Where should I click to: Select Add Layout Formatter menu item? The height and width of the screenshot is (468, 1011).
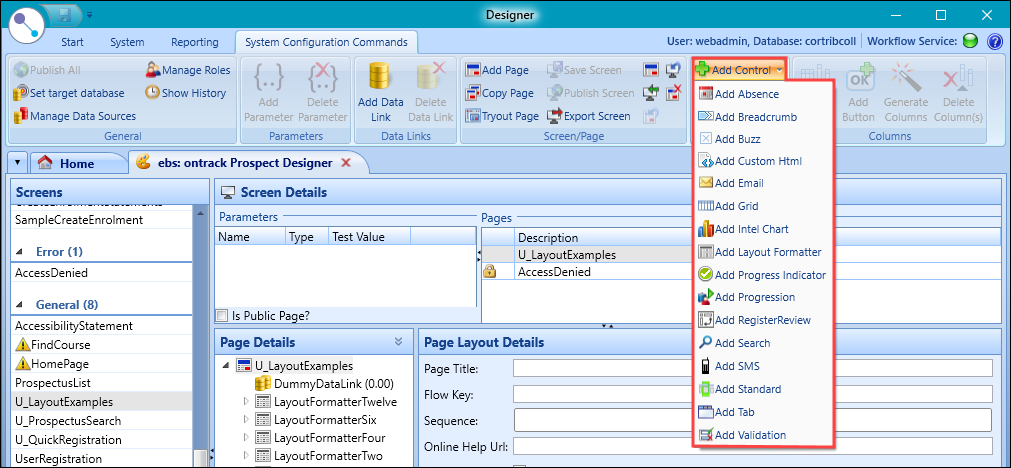[767, 252]
